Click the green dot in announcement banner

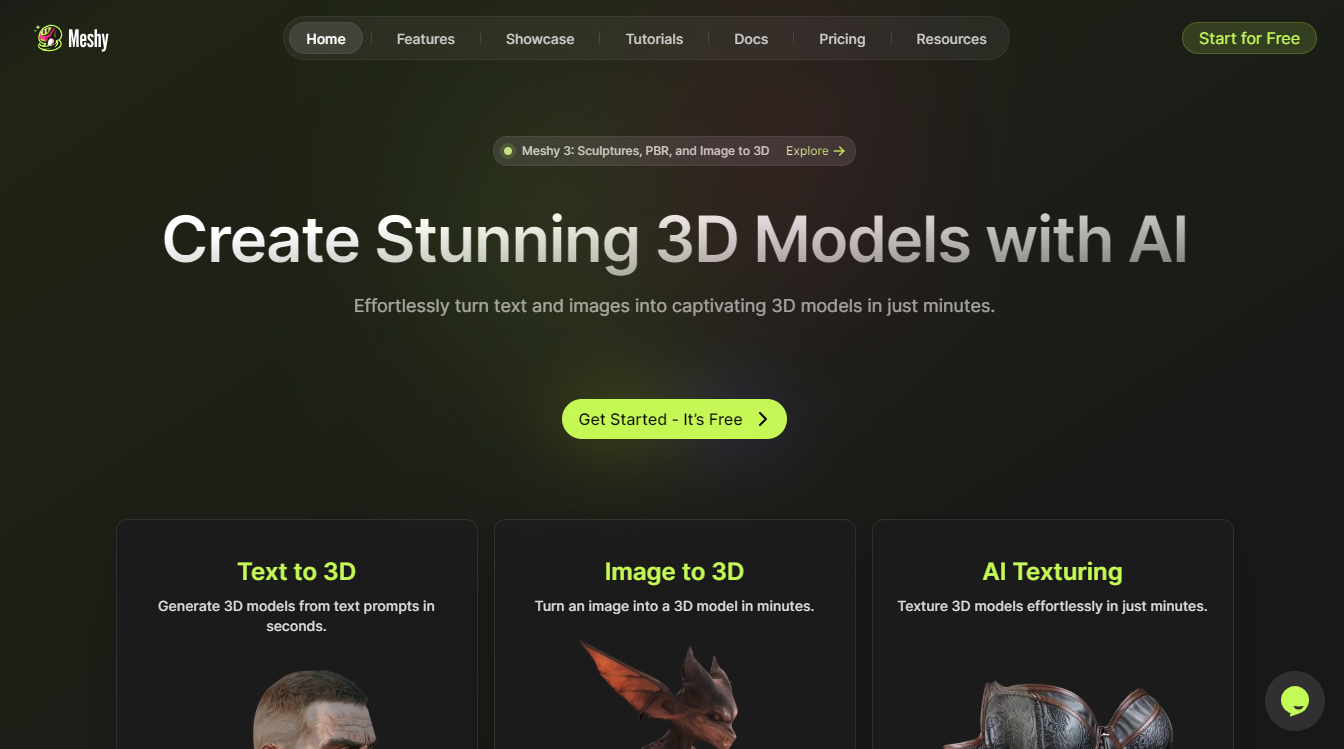(508, 151)
